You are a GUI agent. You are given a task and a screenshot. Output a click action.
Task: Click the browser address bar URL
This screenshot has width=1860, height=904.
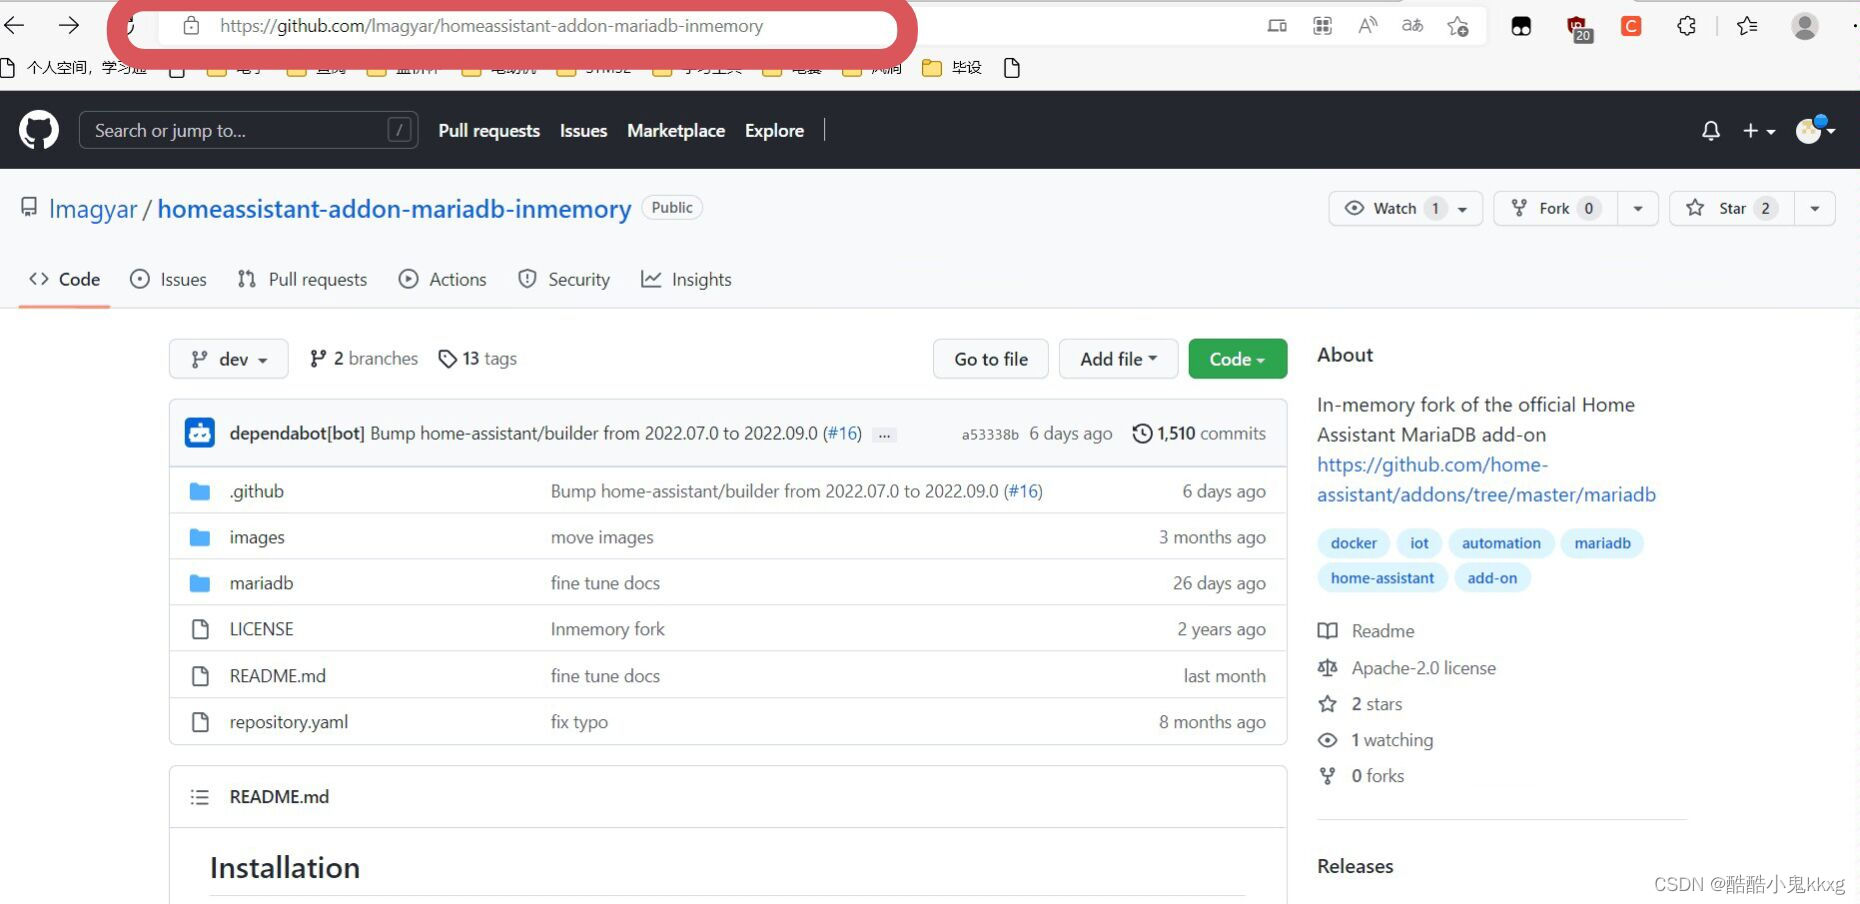click(491, 26)
